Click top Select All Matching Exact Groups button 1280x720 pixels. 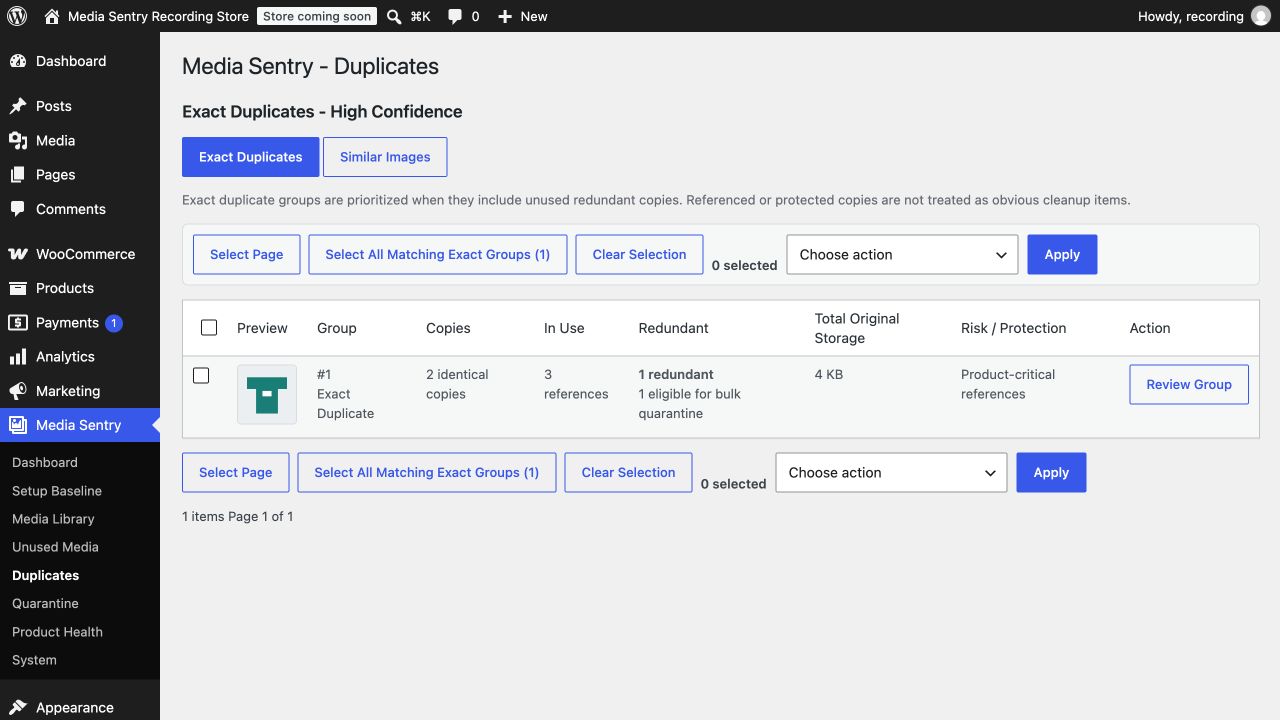pyautogui.click(x=438, y=255)
